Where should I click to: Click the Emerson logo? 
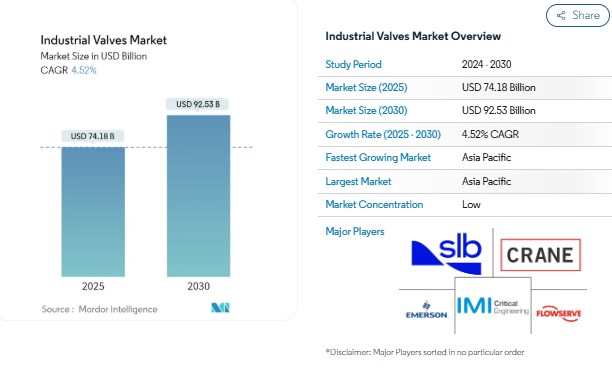(x=427, y=310)
